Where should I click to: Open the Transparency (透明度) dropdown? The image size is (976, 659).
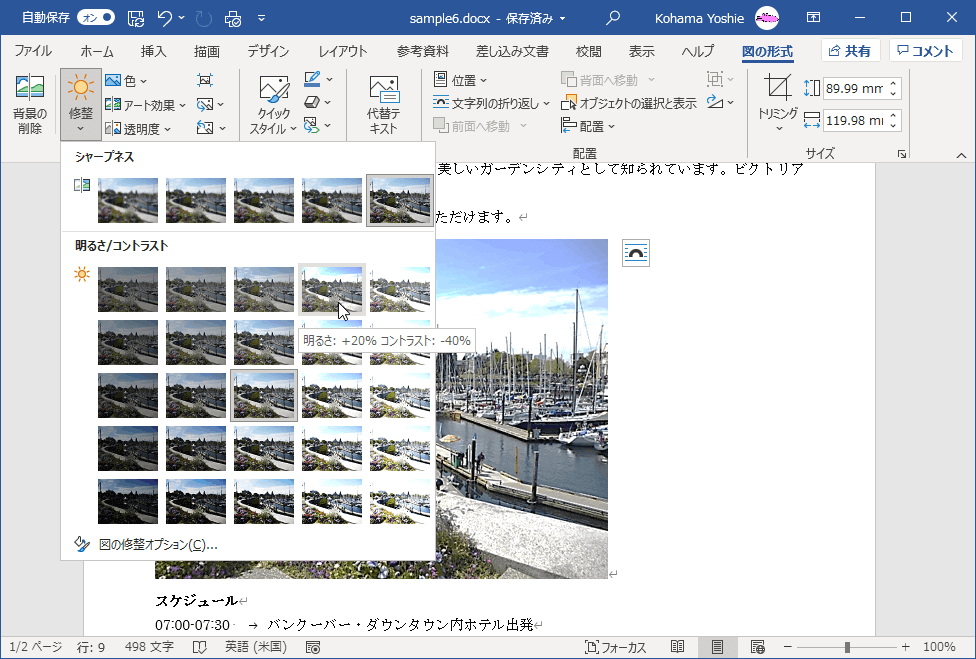click(x=138, y=129)
